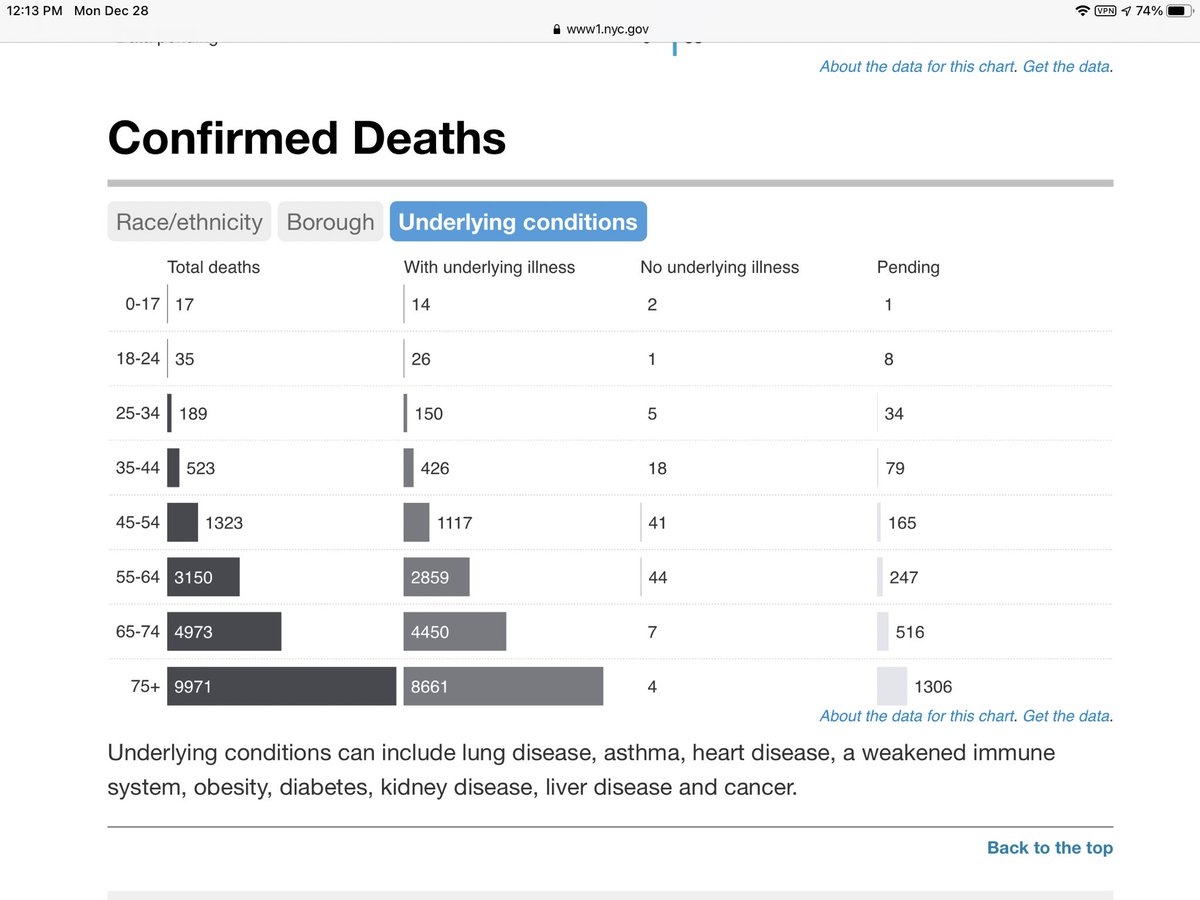Click the 65-74 age group label

(138, 632)
